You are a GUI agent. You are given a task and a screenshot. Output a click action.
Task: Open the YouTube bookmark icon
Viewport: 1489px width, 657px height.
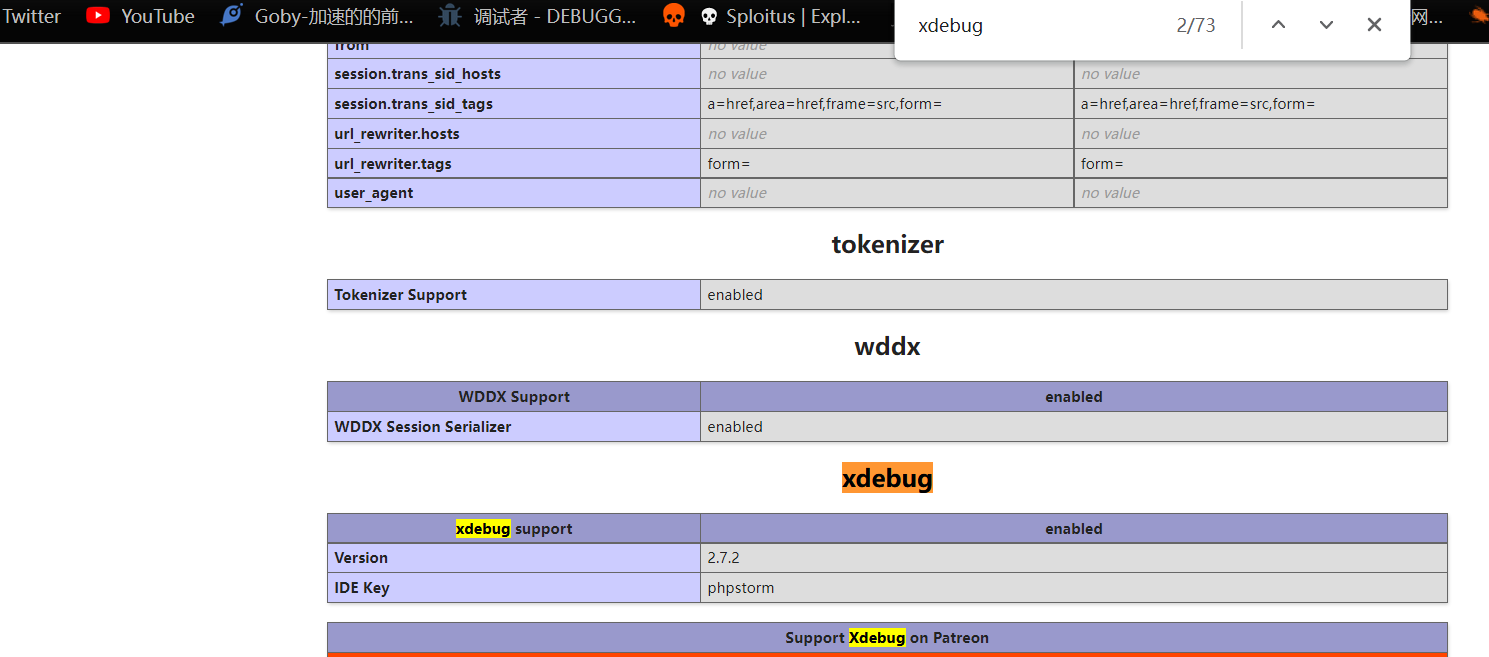point(98,16)
